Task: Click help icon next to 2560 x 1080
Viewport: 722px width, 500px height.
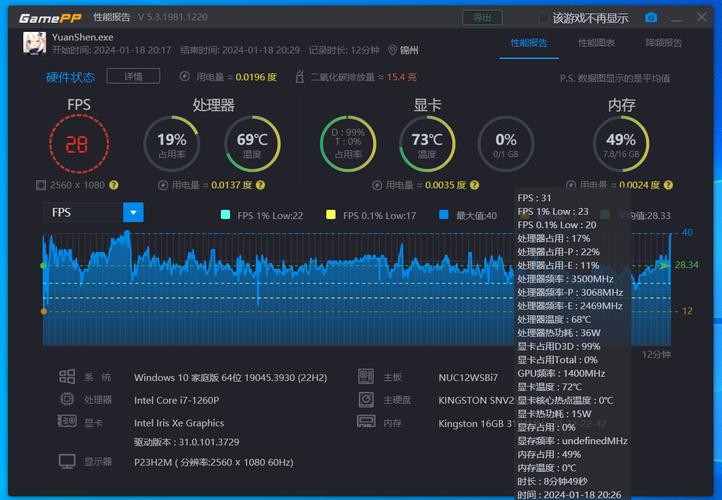Action: tap(114, 185)
